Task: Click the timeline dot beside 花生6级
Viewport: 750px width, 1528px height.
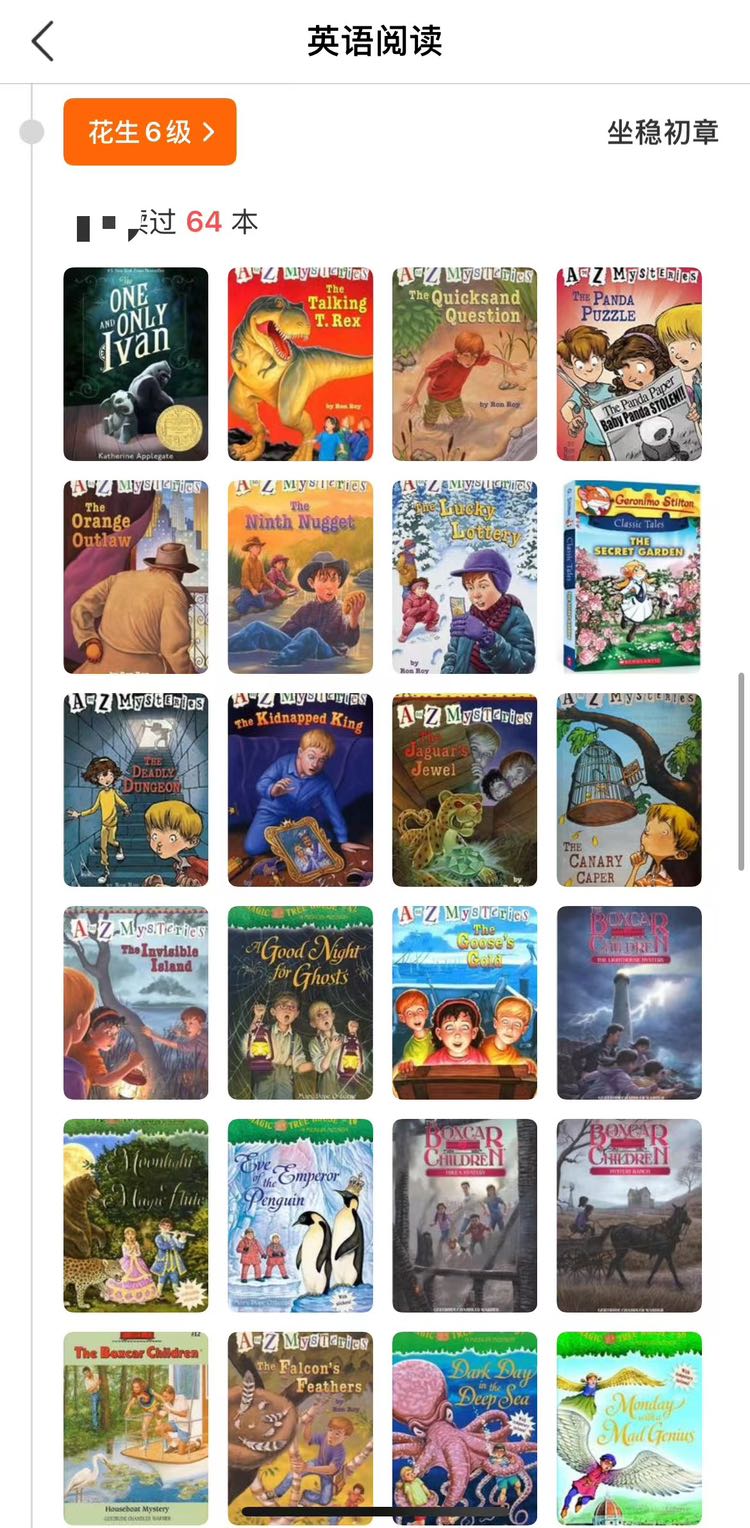Action: 32,132
